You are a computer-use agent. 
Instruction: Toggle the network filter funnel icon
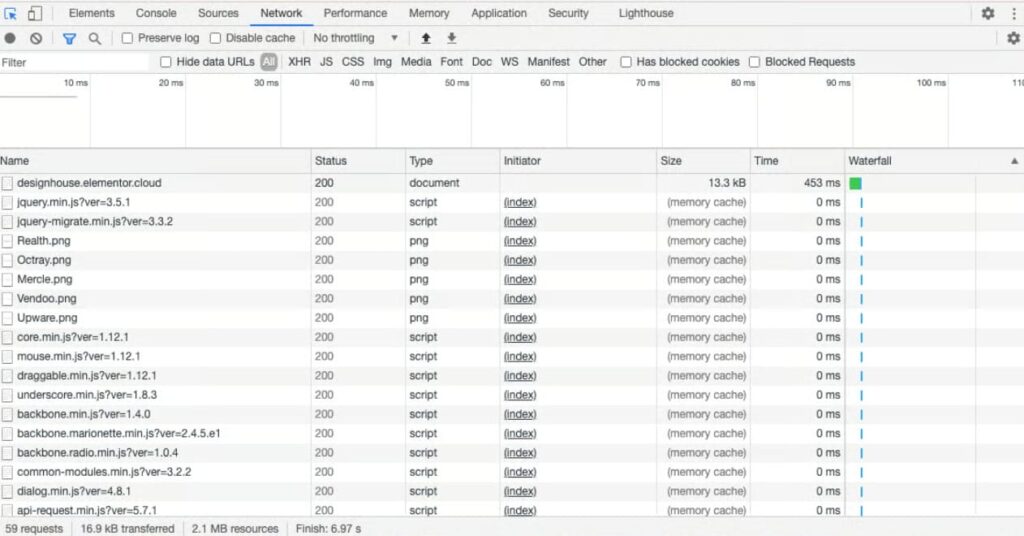coord(69,38)
